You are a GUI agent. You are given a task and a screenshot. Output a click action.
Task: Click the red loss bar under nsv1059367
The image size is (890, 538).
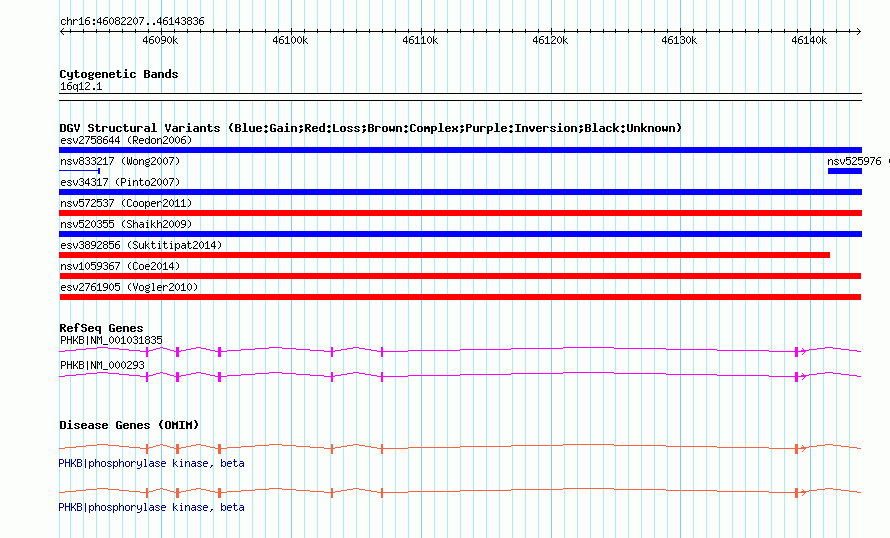460,276
